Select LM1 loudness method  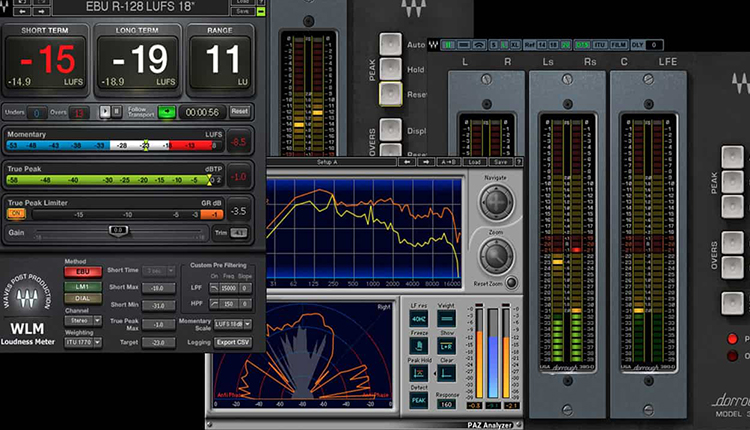(x=83, y=286)
